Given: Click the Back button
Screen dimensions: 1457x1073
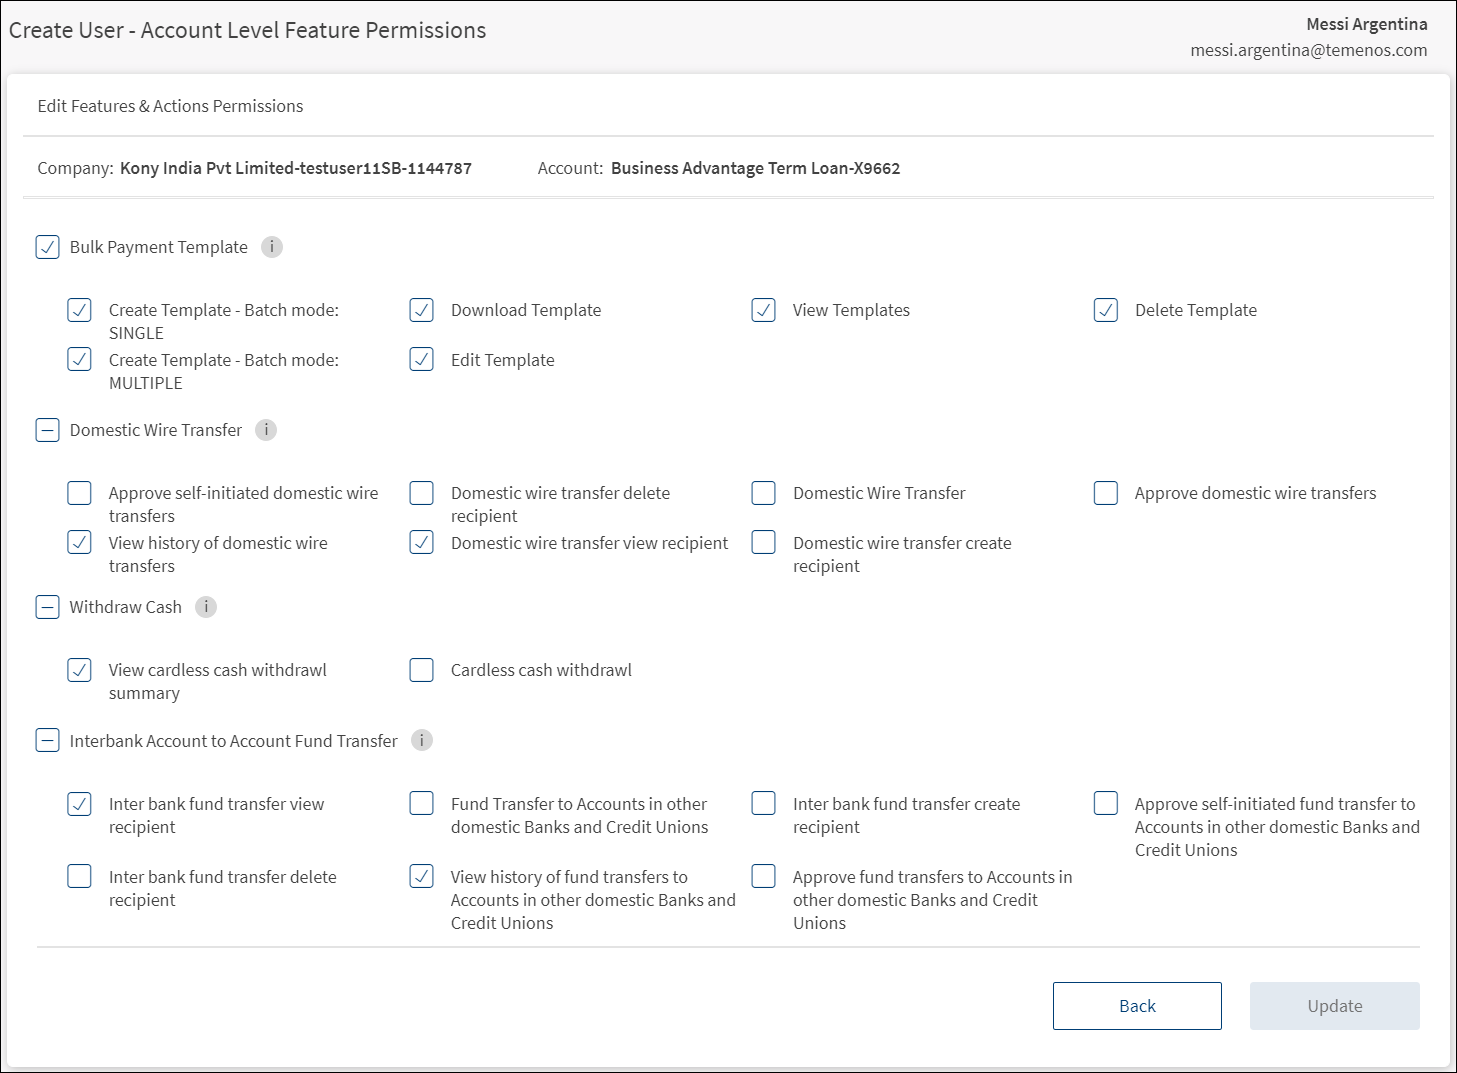Looking at the screenshot, I should pyautogui.click(x=1137, y=1006).
